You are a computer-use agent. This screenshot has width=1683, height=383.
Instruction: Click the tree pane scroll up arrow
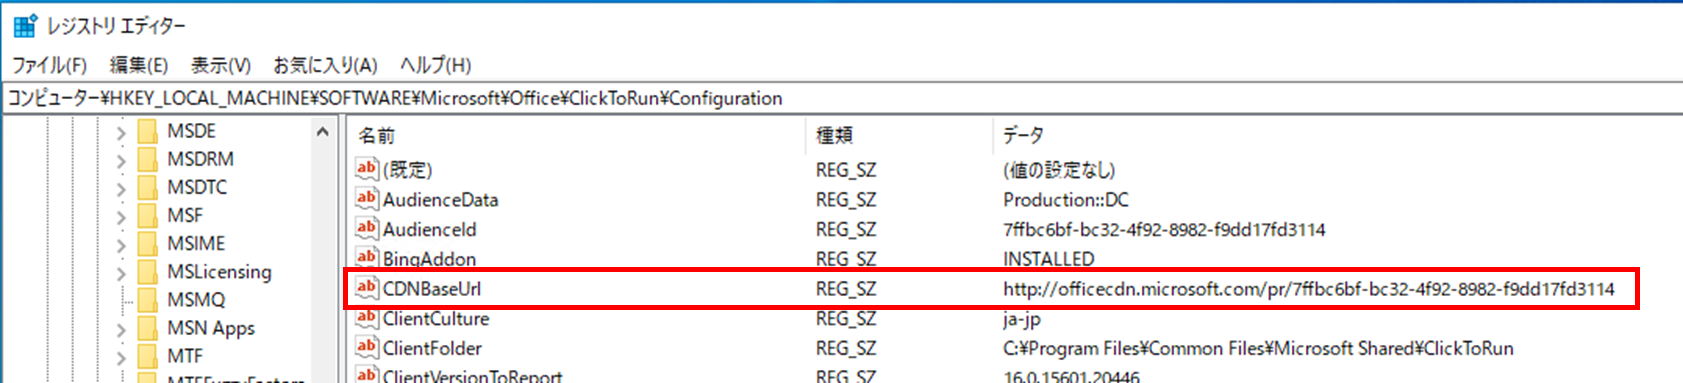[x=322, y=132]
